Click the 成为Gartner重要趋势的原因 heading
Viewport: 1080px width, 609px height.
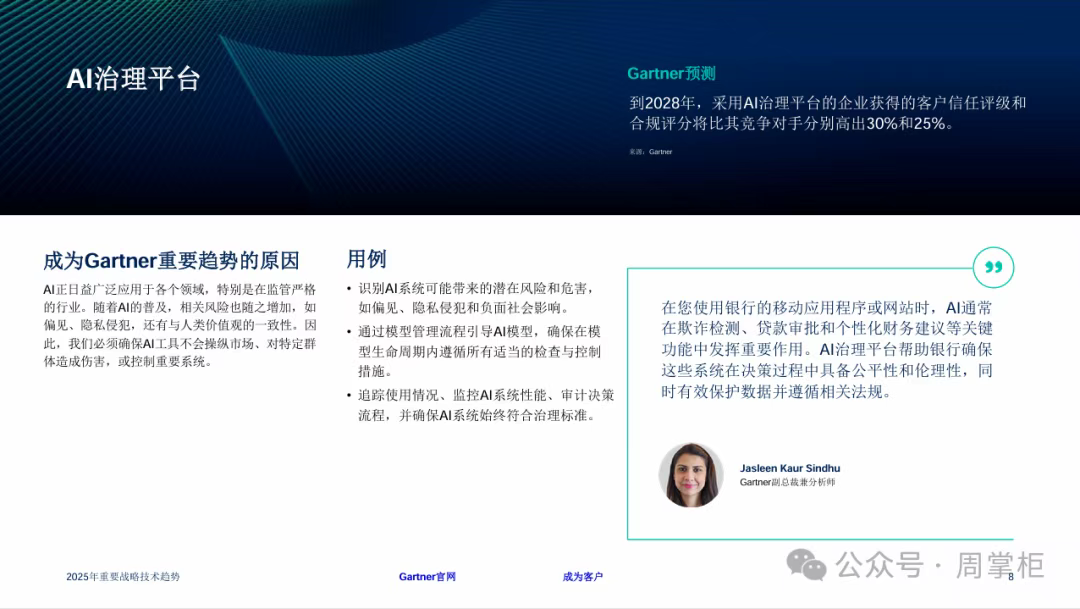(x=171, y=261)
